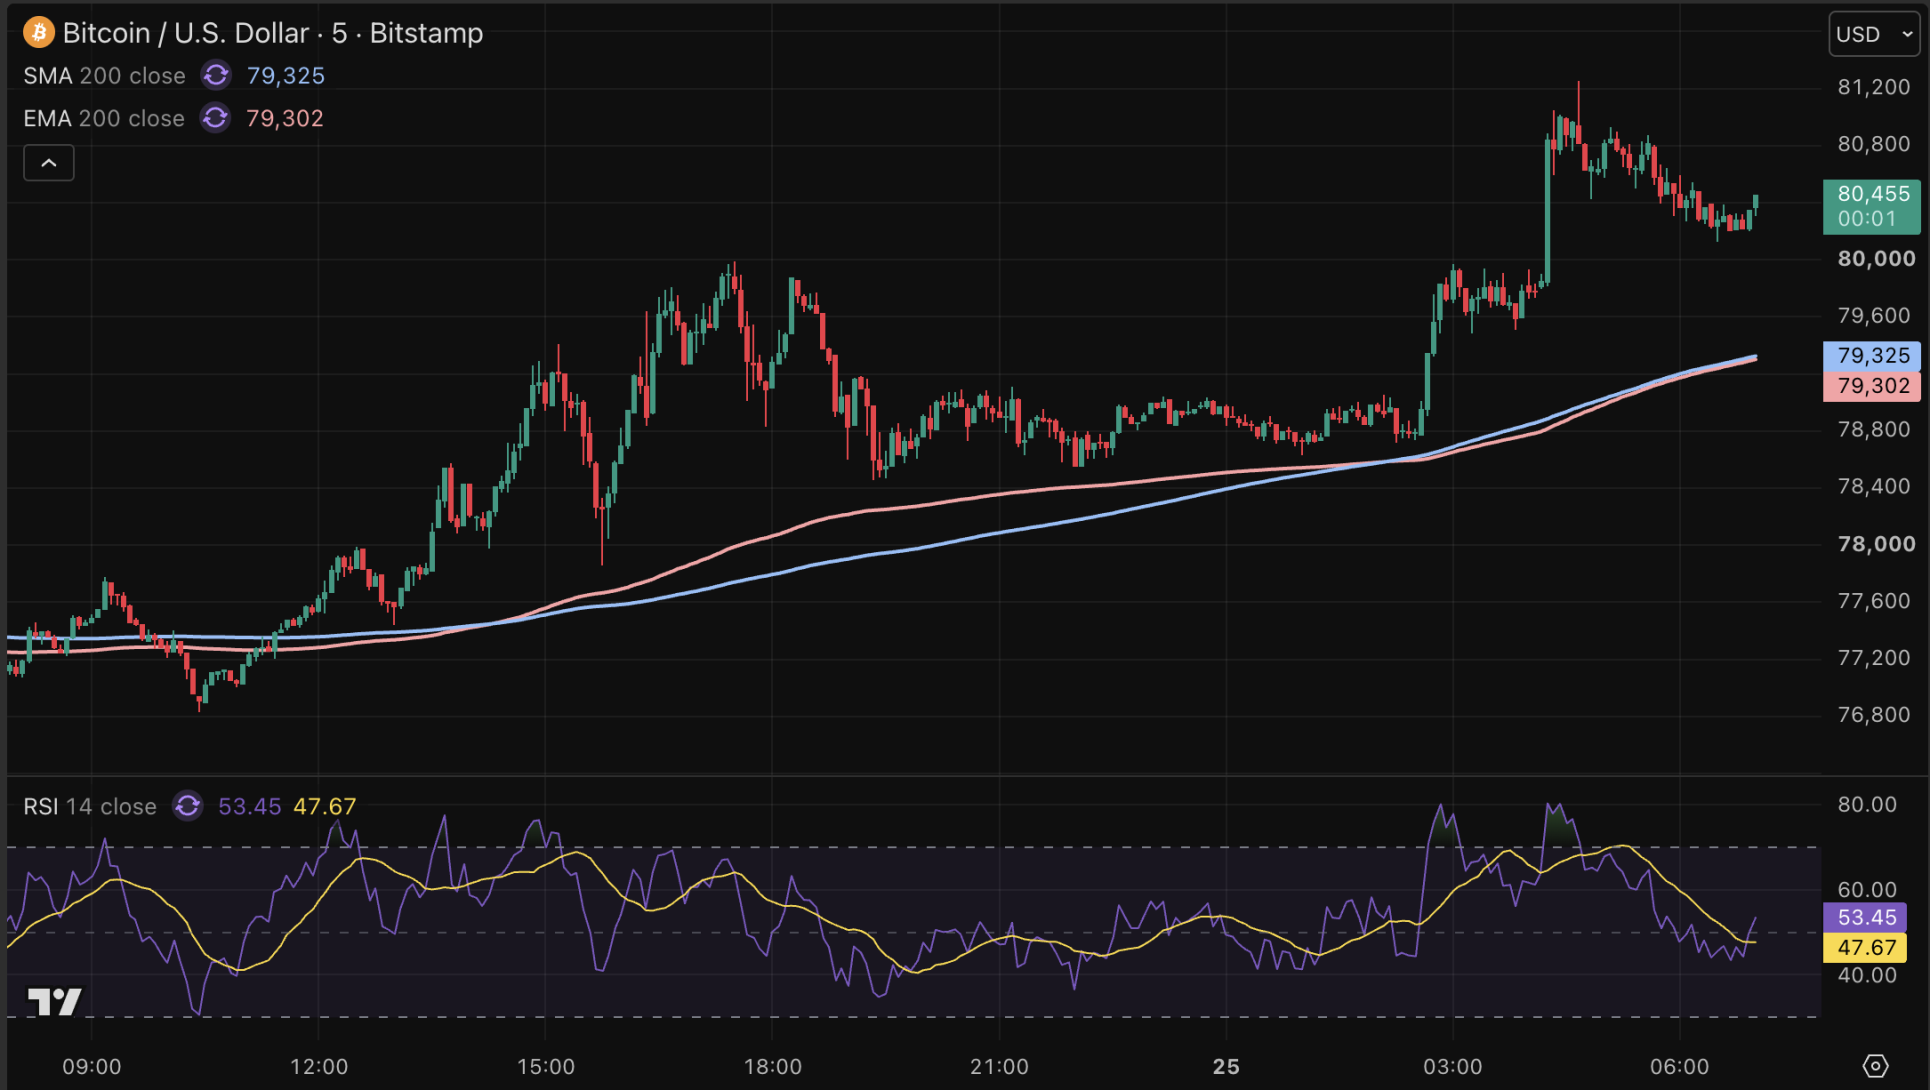
Task: Click the 81,200 price scale label
Action: pos(1874,87)
